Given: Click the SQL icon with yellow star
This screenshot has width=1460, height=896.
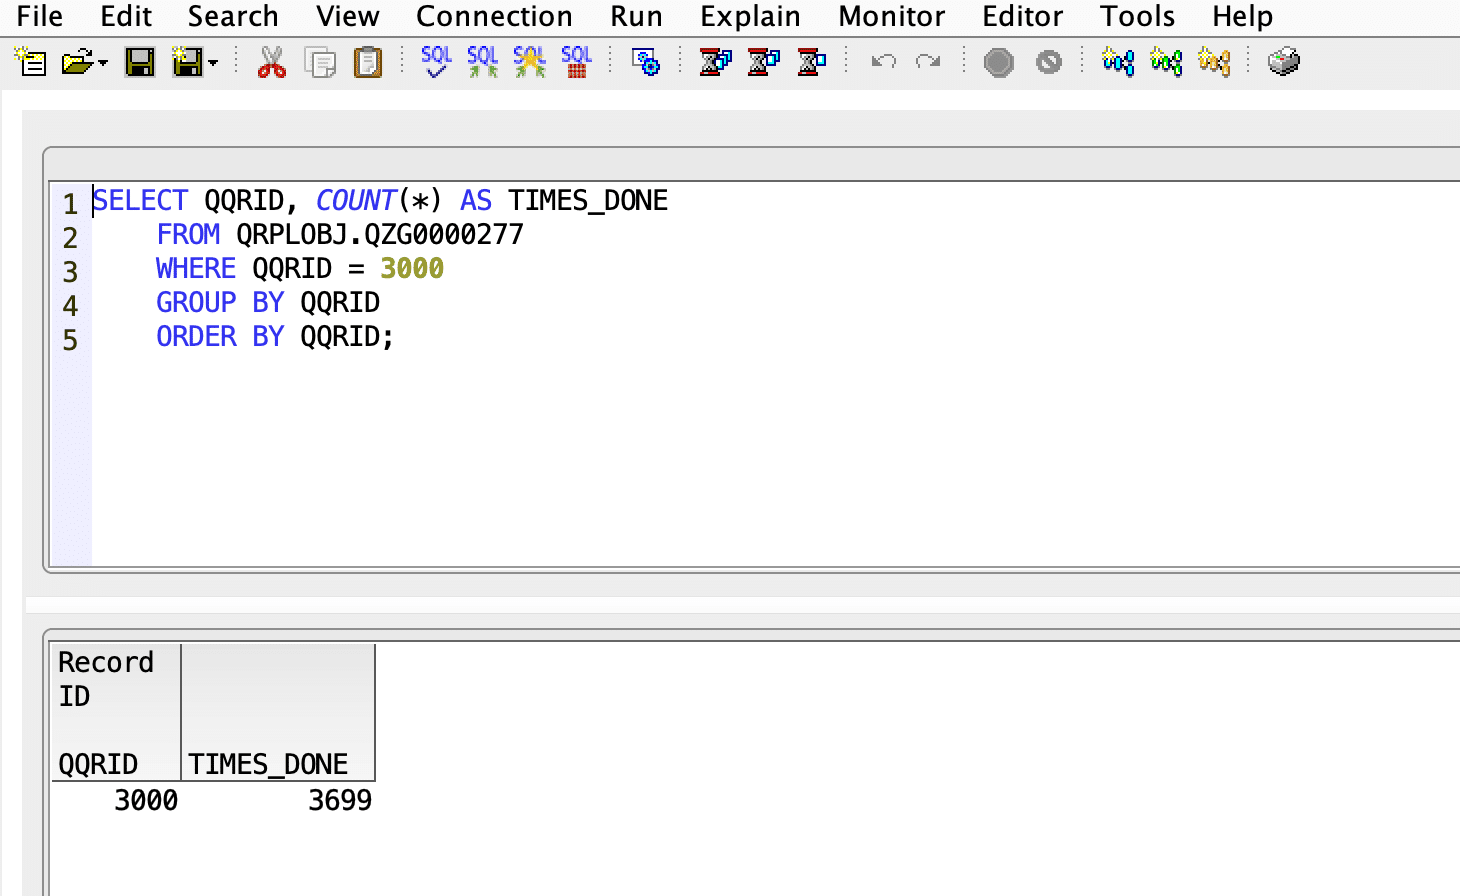Looking at the screenshot, I should 529,61.
